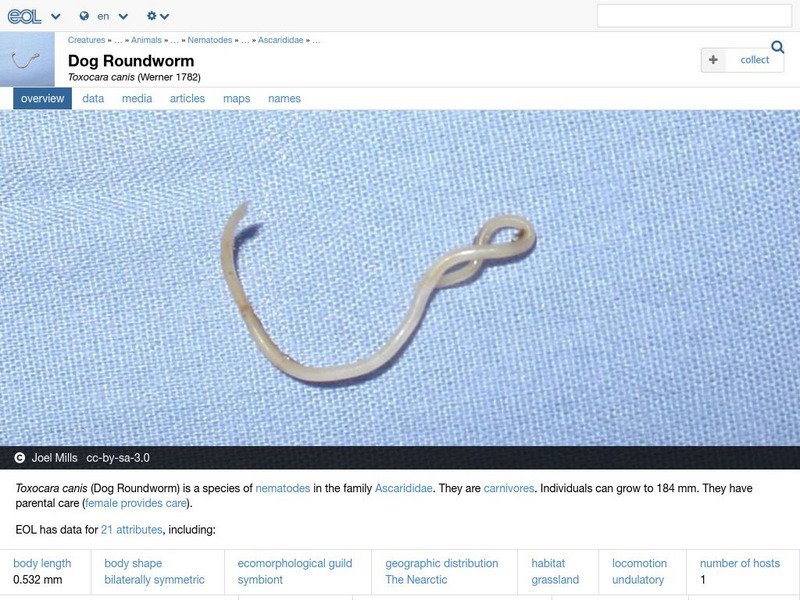Open the maps tab

(x=238, y=98)
